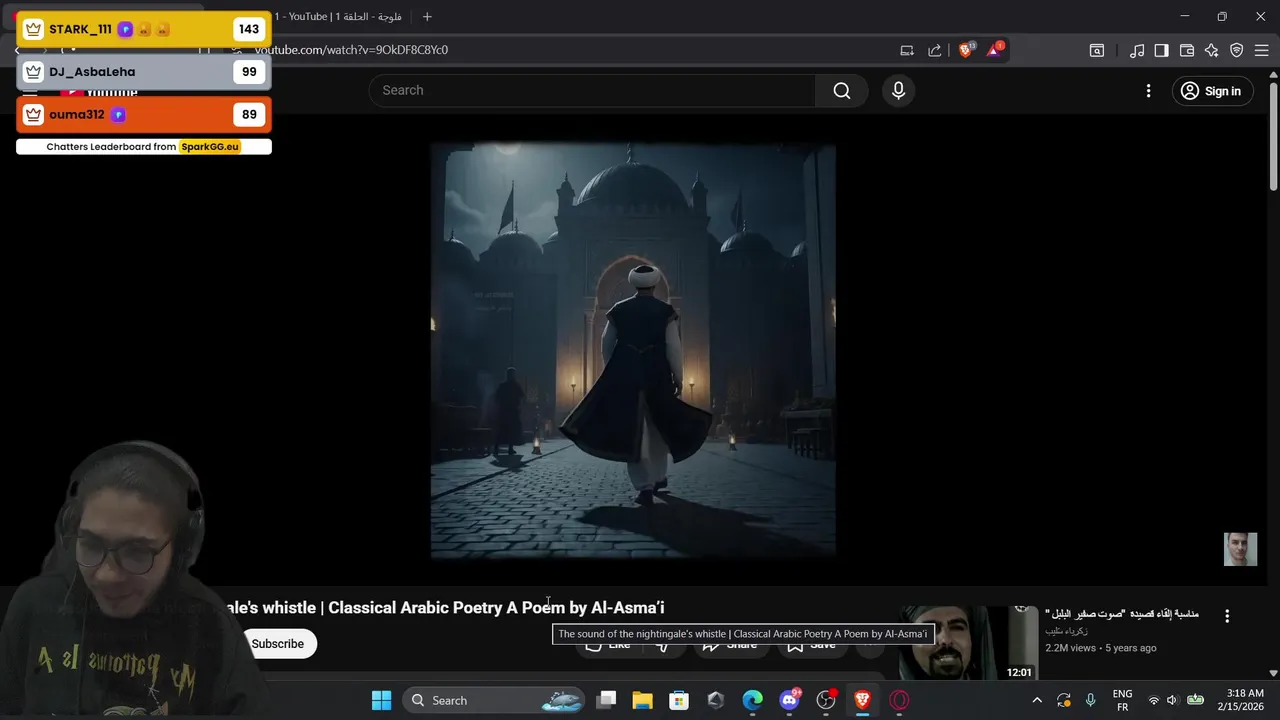Viewport: 1280px width, 720px height.
Task: Click the small face avatar at right edge
Action: [x=1240, y=549]
